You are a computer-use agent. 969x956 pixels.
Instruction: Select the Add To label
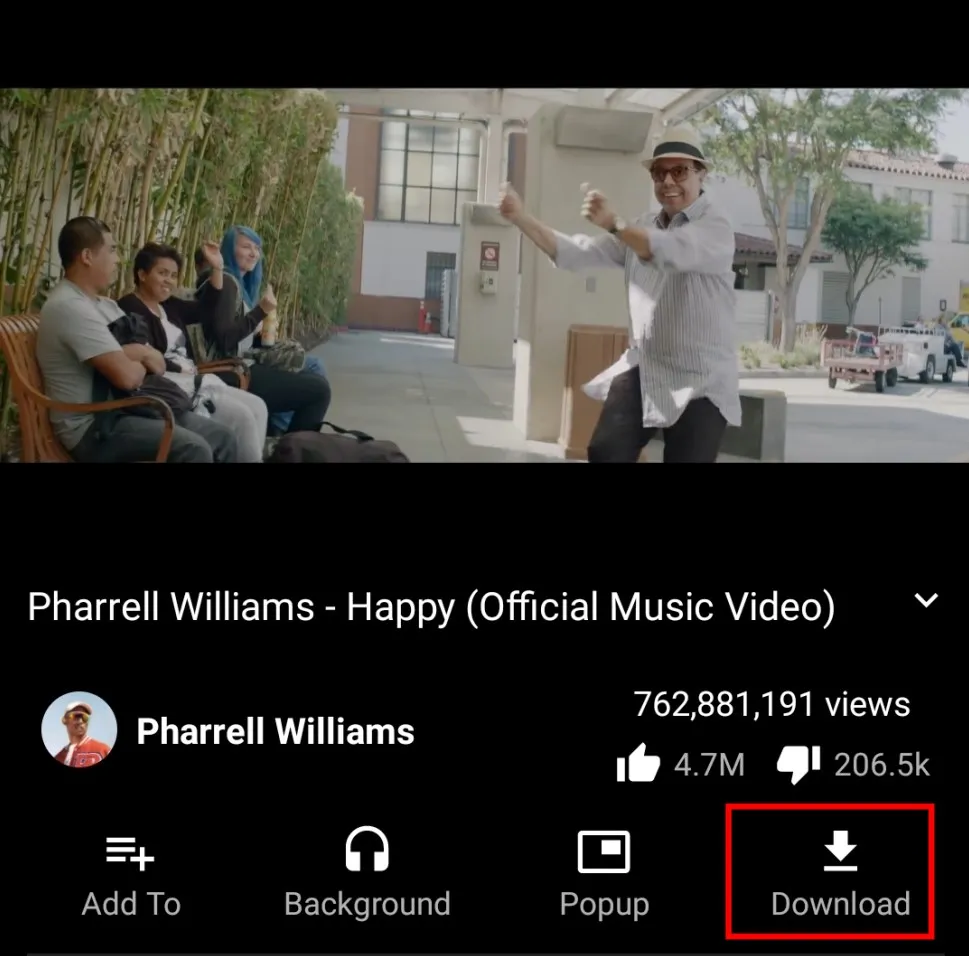point(131,904)
